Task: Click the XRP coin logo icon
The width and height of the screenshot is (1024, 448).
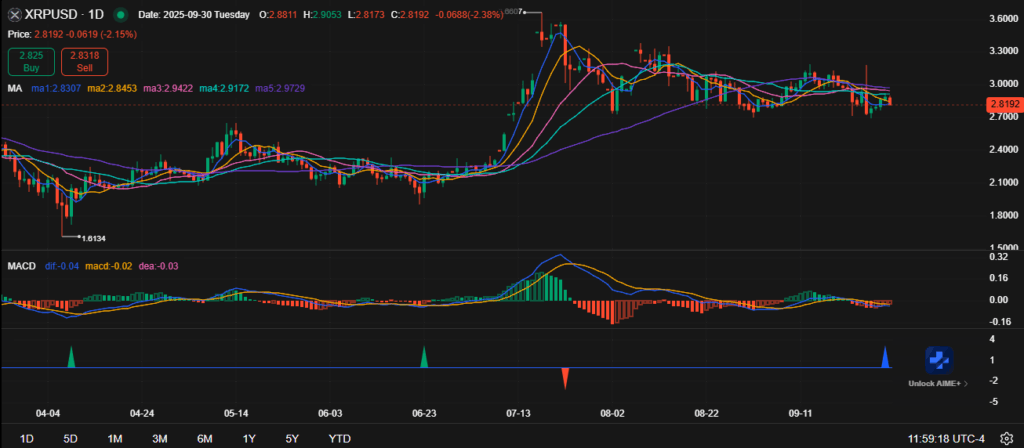Action: point(13,16)
